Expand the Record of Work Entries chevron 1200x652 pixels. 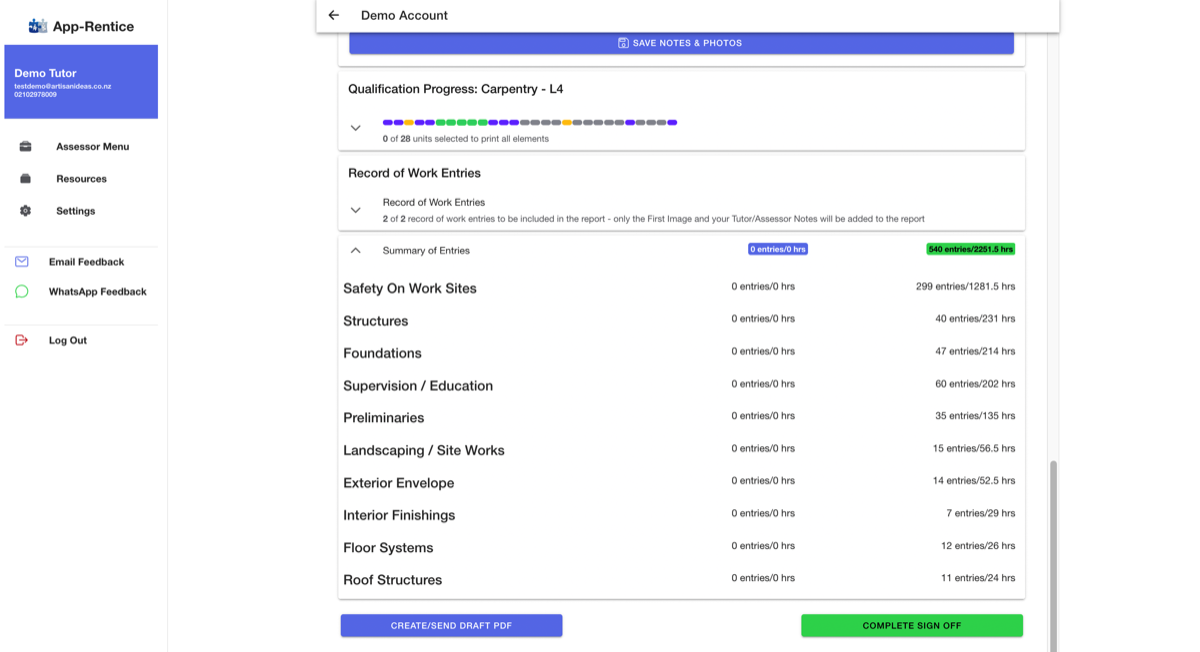coord(355,210)
